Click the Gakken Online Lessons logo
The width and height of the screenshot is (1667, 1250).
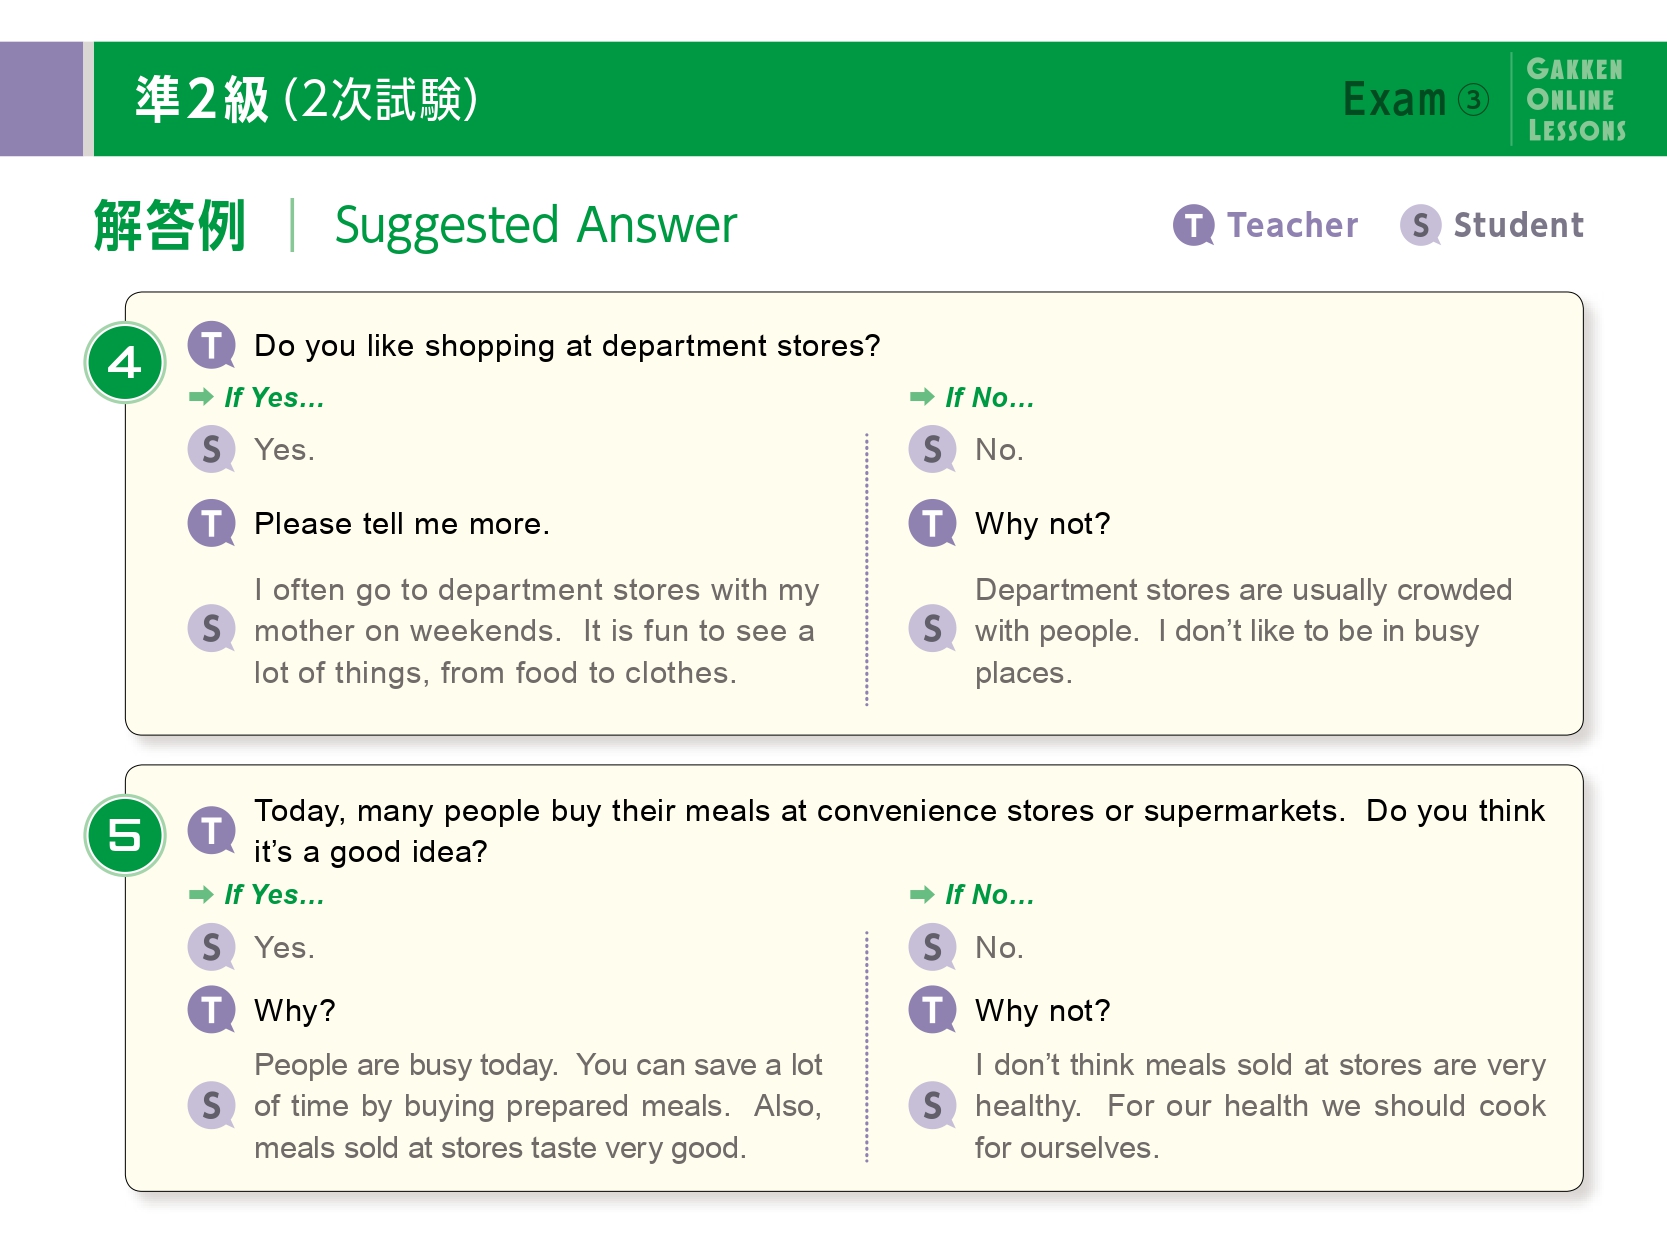[x=1576, y=99]
